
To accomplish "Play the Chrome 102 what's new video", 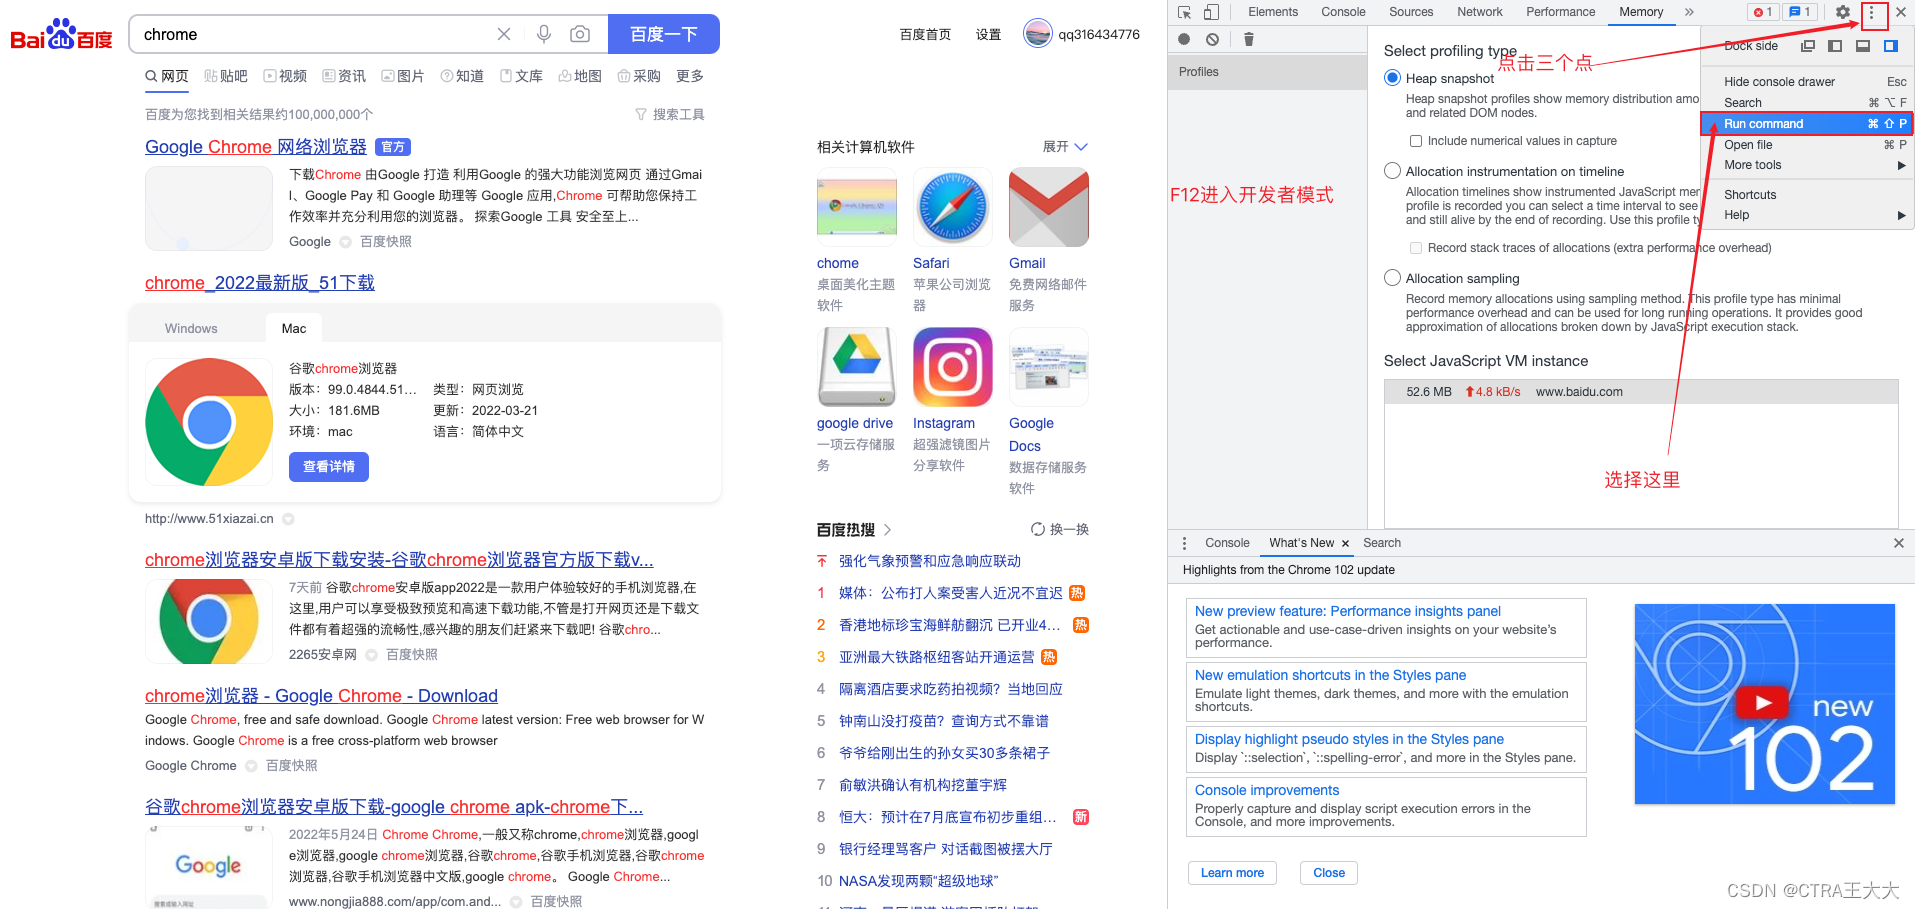I will [x=1762, y=703].
